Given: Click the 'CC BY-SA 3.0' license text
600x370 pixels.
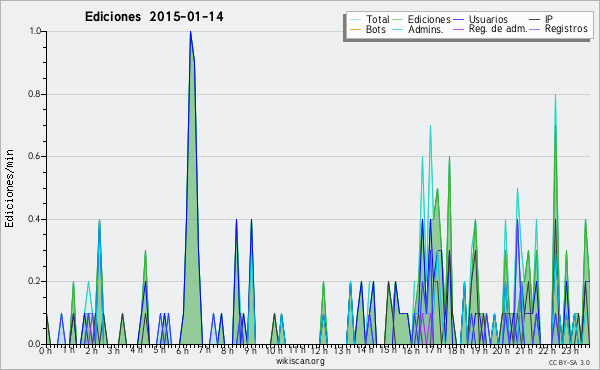Looking at the screenshot, I should click(569, 363).
